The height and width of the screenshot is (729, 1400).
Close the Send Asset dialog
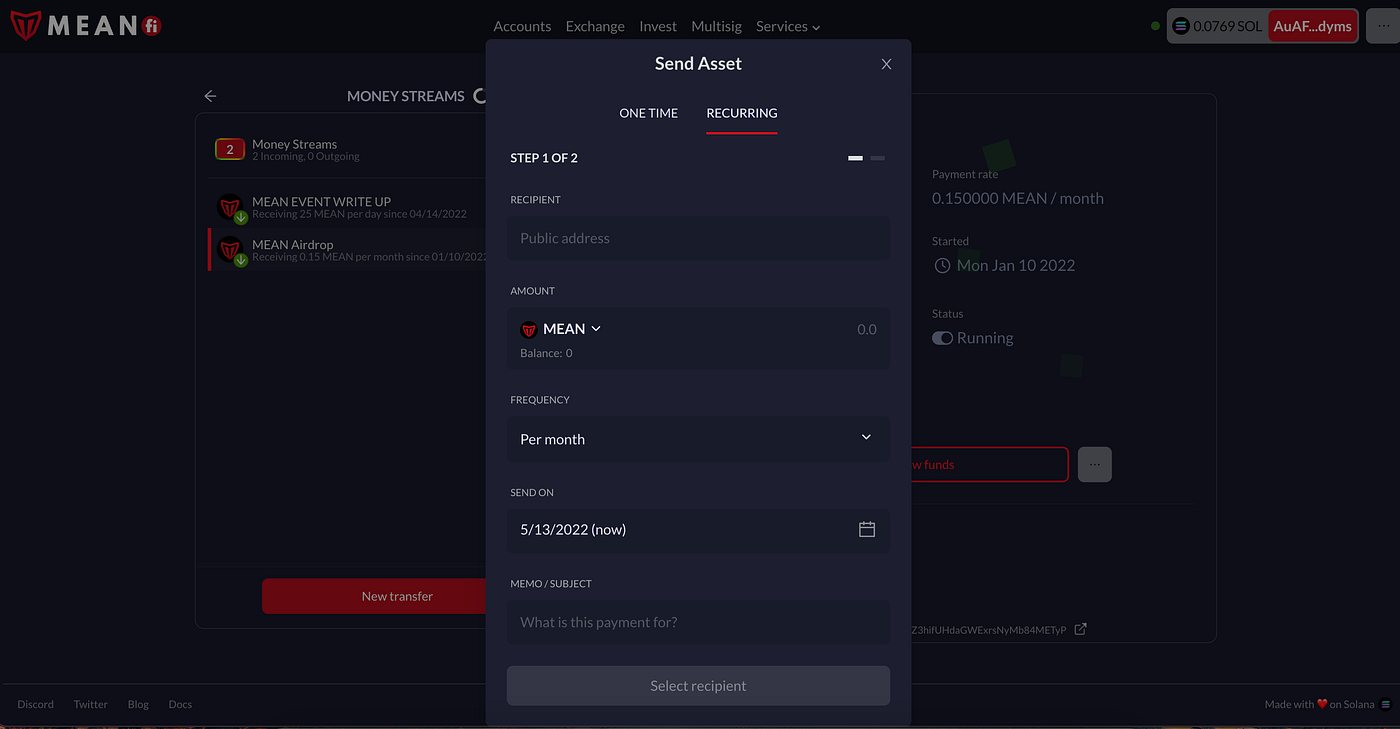coord(886,64)
